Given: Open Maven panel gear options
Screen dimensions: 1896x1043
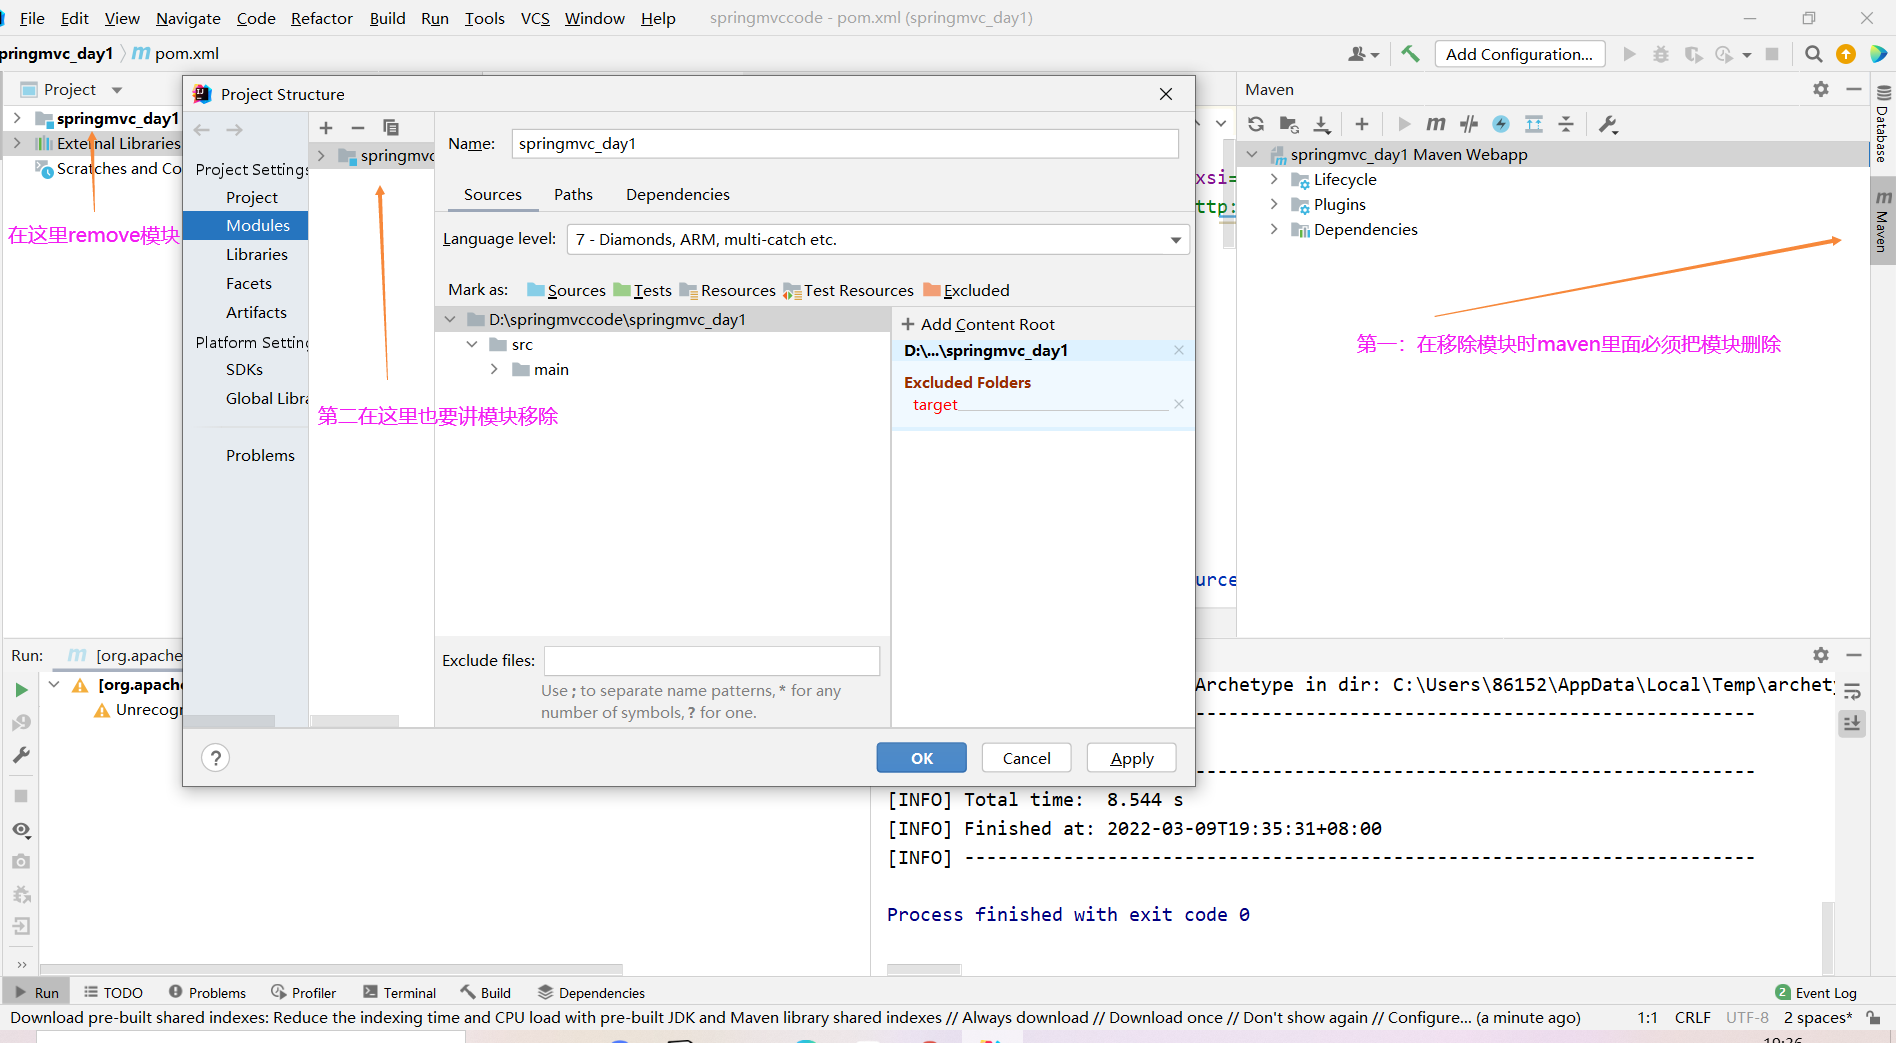Looking at the screenshot, I should pos(1821,89).
